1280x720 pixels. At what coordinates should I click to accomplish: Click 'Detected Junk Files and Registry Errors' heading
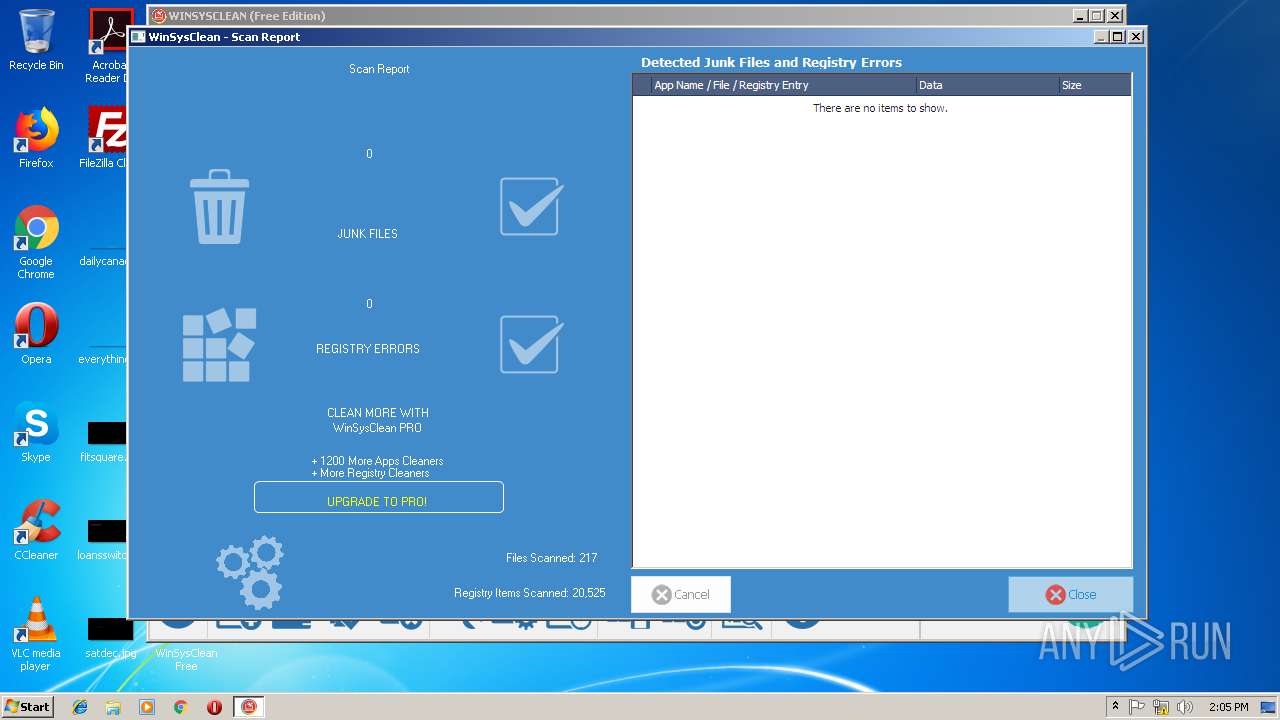[x=771, y=62]
